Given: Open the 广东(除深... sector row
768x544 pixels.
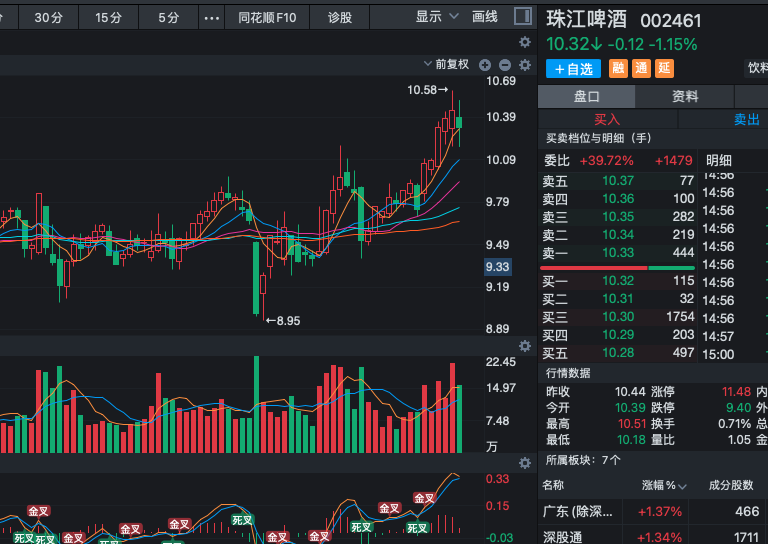Looking at the screenshot, I should tap(653, 512).
